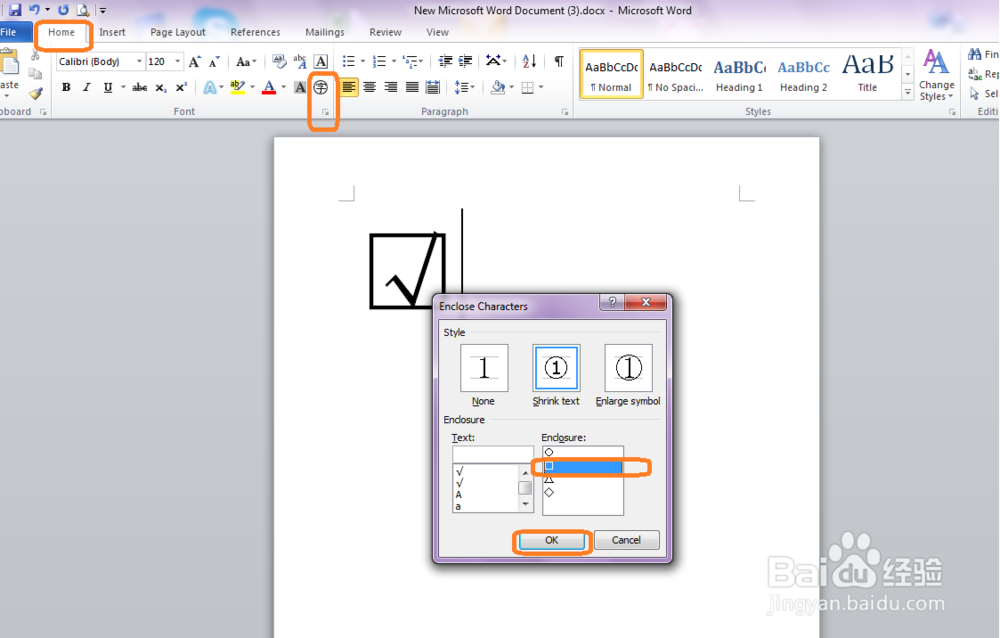
Task: Expand Customize Quick Access Toolbar arrow
Action: pyautogui.click(x=103, y=10)
